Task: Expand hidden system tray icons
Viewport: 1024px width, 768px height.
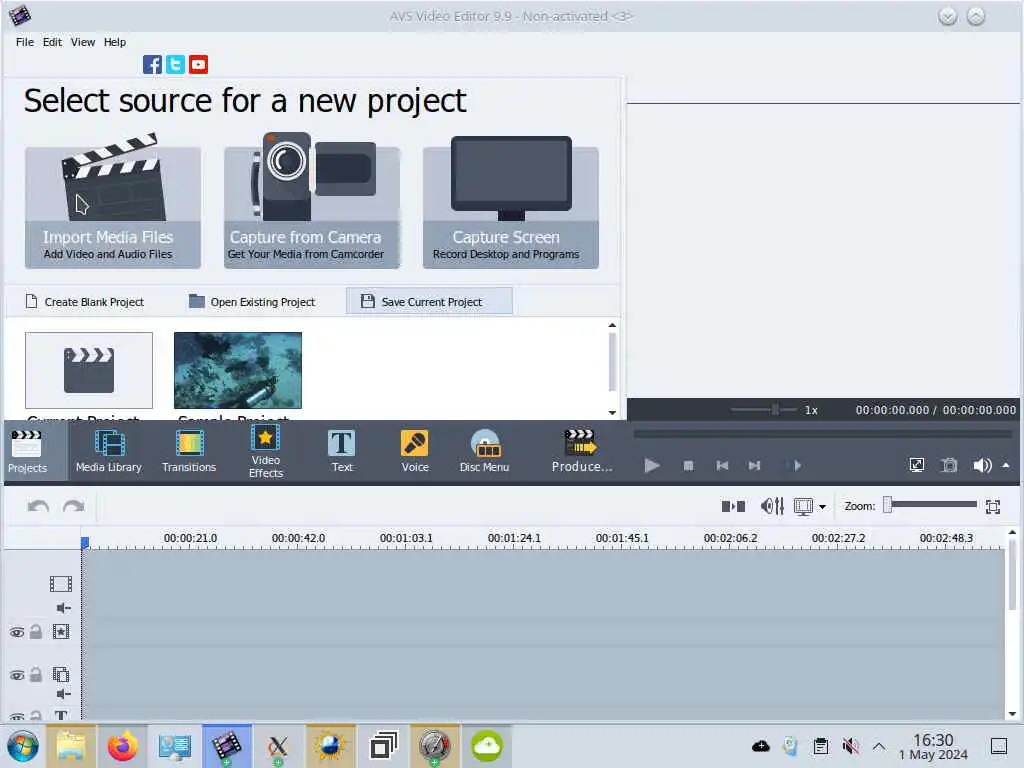Action: pyautogui.click(x=879, y=746)
